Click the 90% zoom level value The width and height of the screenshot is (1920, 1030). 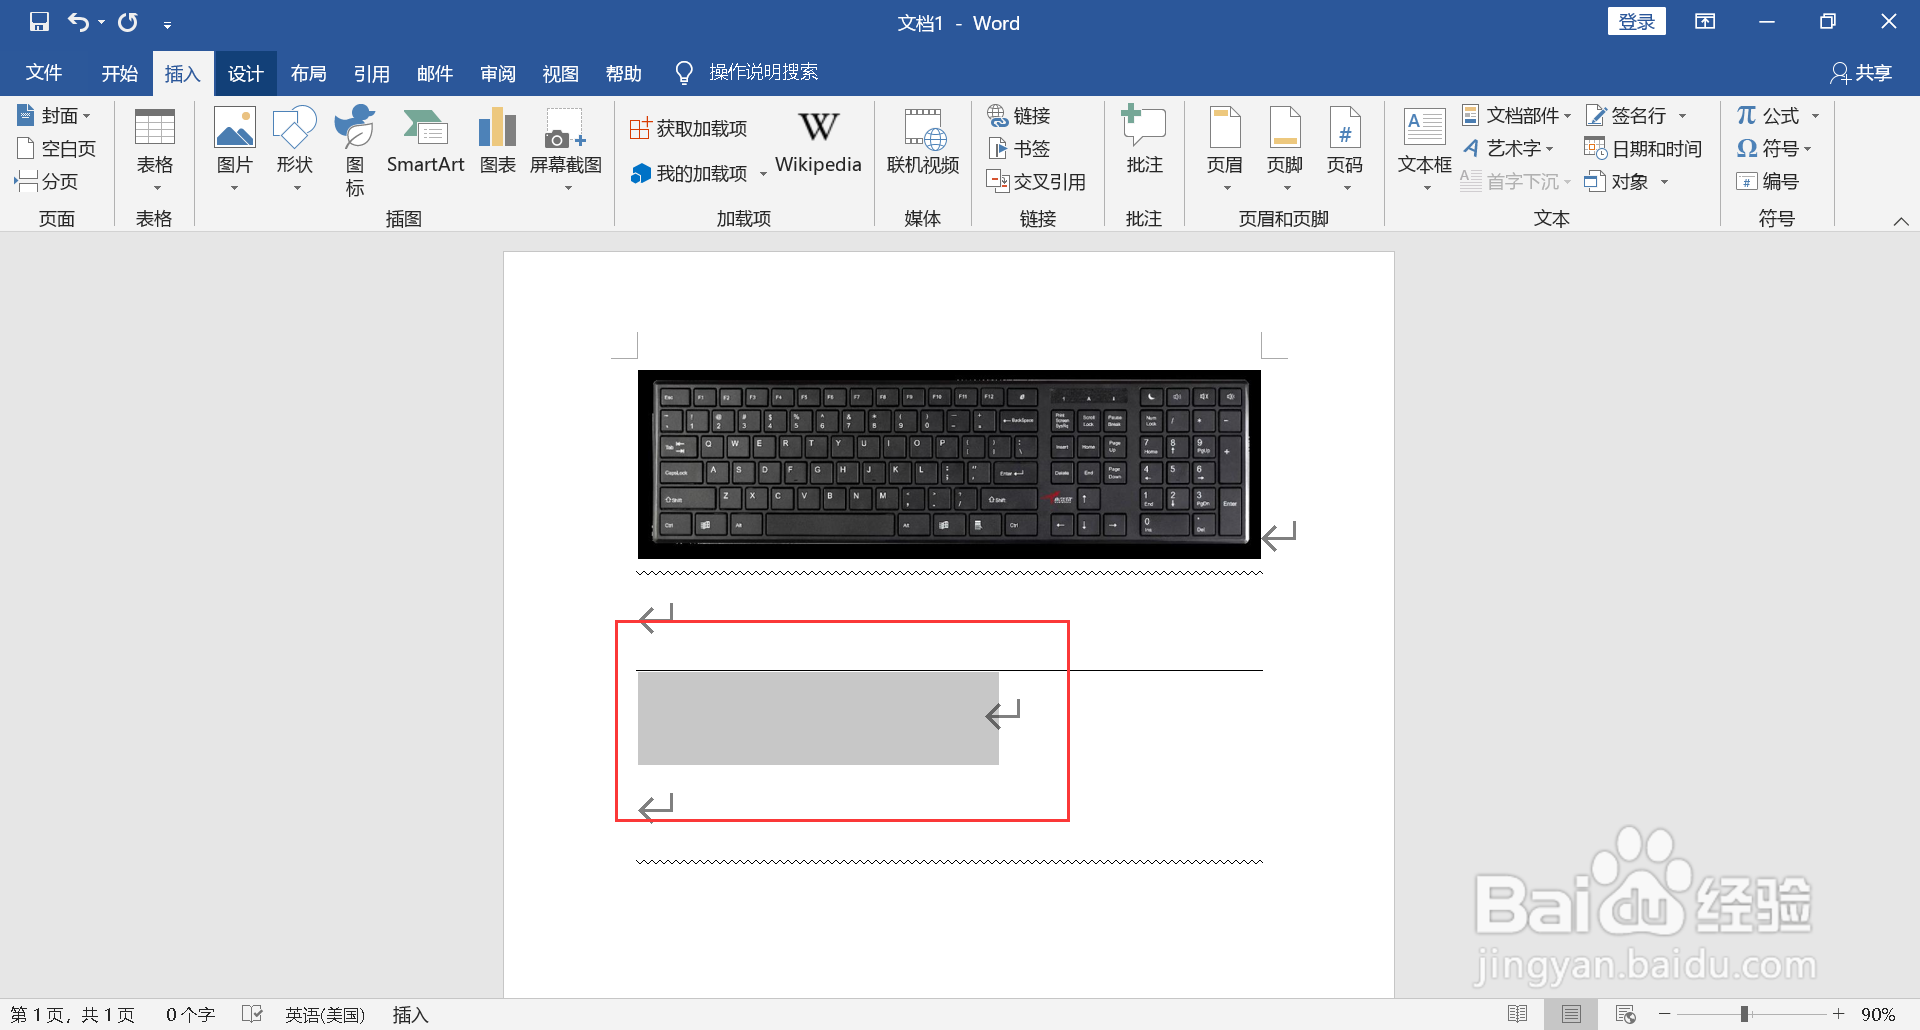point(1878,1015)
